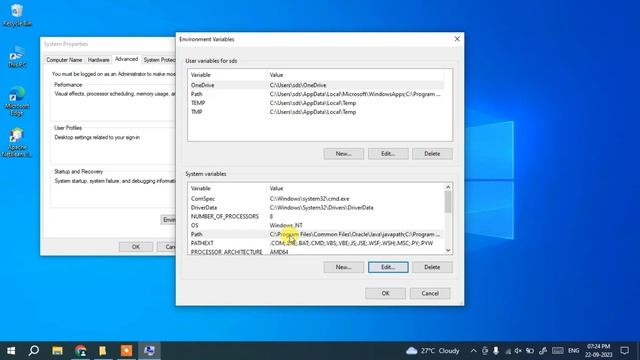This screenshot has height=360, width=640.
Task: Open the orange app icon on taskbar
Action: (x=126, y=351)
